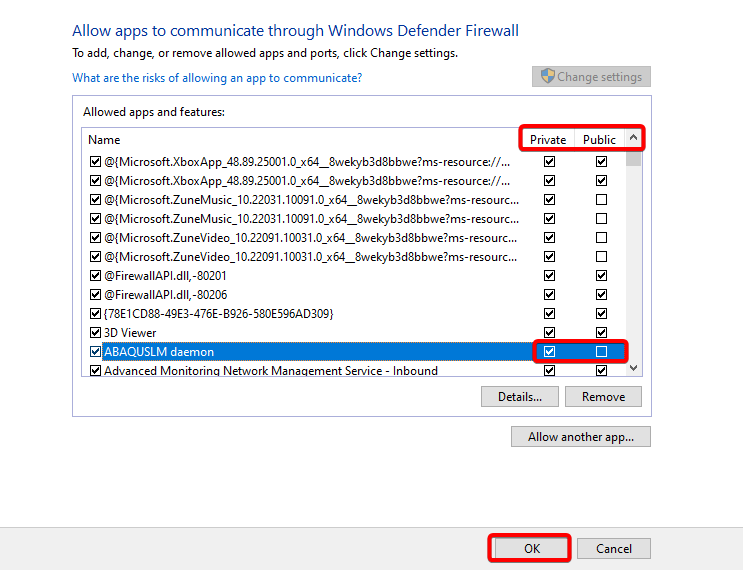Click the apps list scrollbar thumb
This screenshot has height=570, width=743.
pyautogui.click(x=633, y=158)
